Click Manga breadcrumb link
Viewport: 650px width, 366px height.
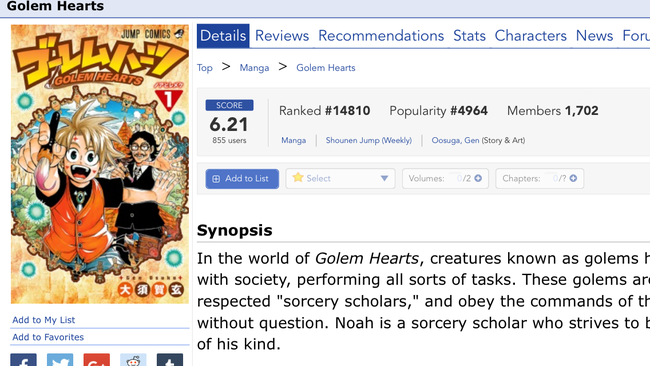coord(254,68)
